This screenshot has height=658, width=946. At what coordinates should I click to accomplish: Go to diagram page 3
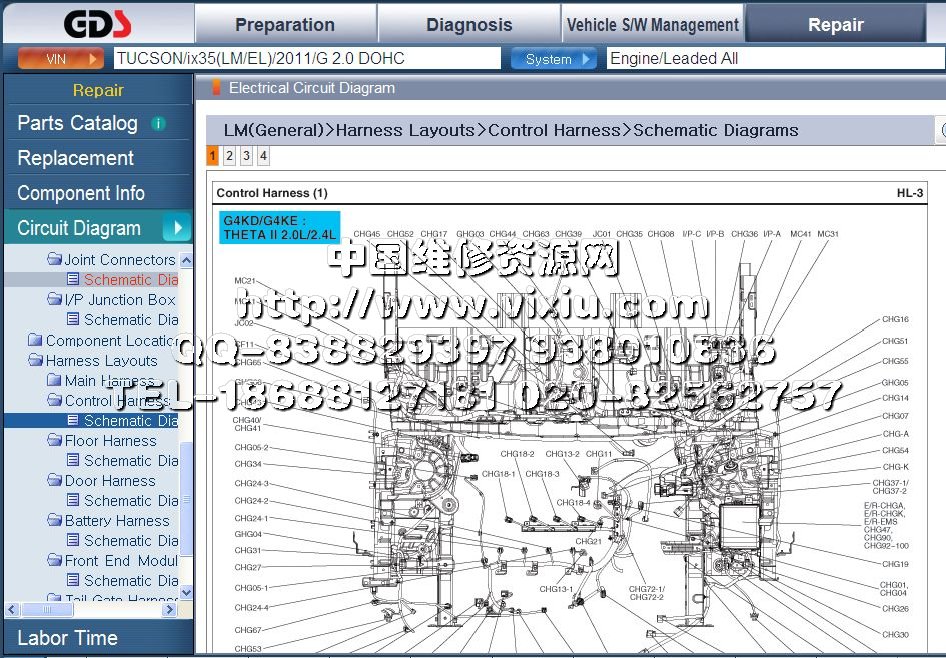tap(246, 156)
